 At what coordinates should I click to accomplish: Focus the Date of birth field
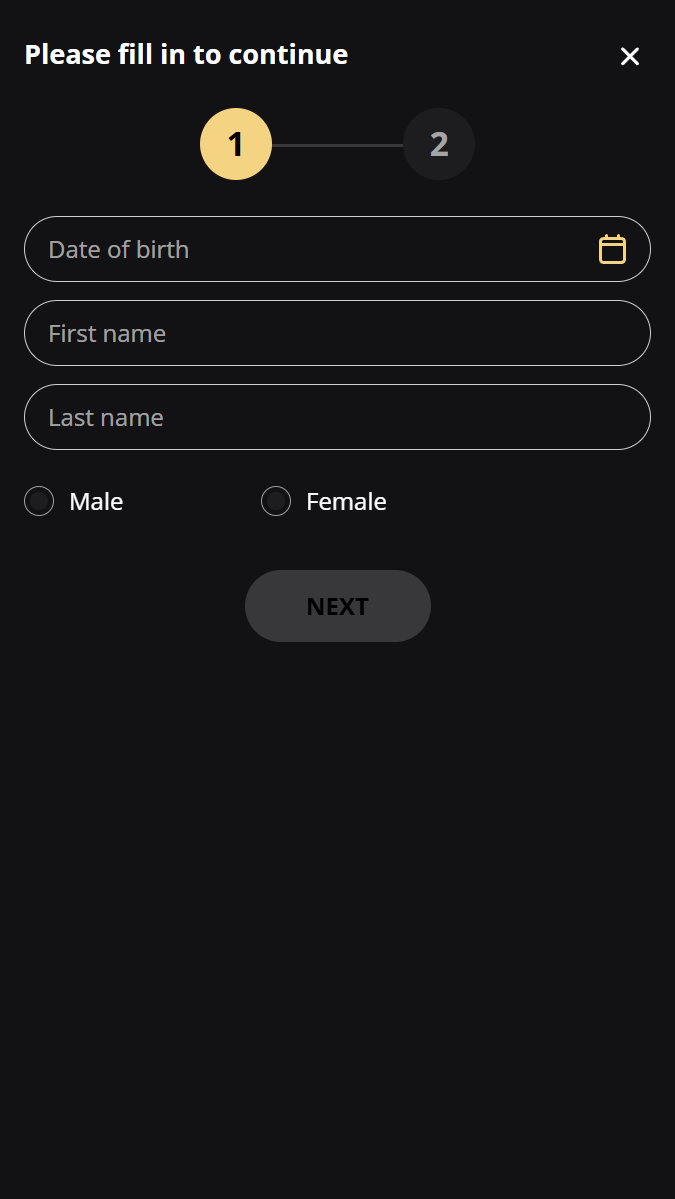(x=337, y=249)
